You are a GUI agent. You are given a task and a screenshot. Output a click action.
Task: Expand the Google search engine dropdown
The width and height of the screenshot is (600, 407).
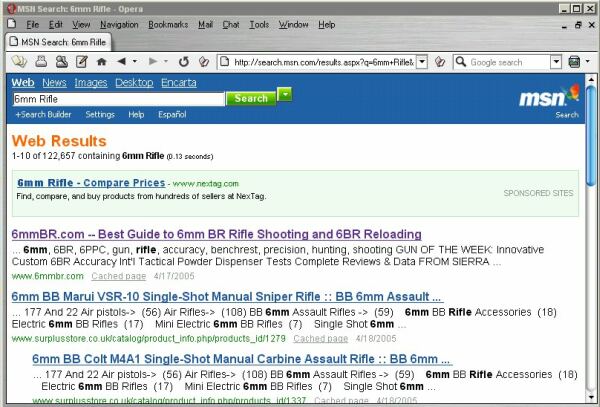click(556, 62)
